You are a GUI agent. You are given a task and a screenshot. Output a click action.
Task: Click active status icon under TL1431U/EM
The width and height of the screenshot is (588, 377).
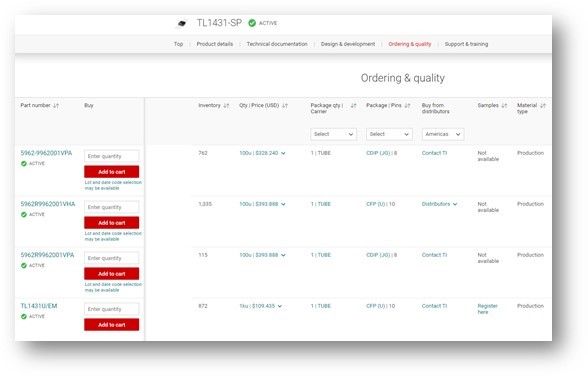point(24,317)
